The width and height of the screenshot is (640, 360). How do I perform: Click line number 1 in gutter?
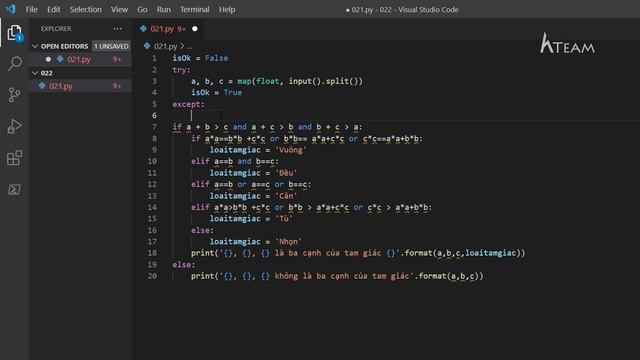click(x=154, y=58)
